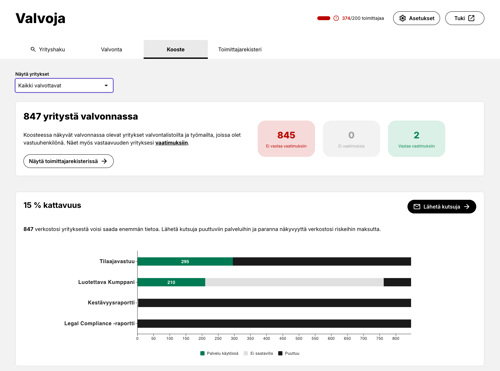
Task: Click the dropdown arrow in Näytä yritykset
Action: click(x=106, y=86)
